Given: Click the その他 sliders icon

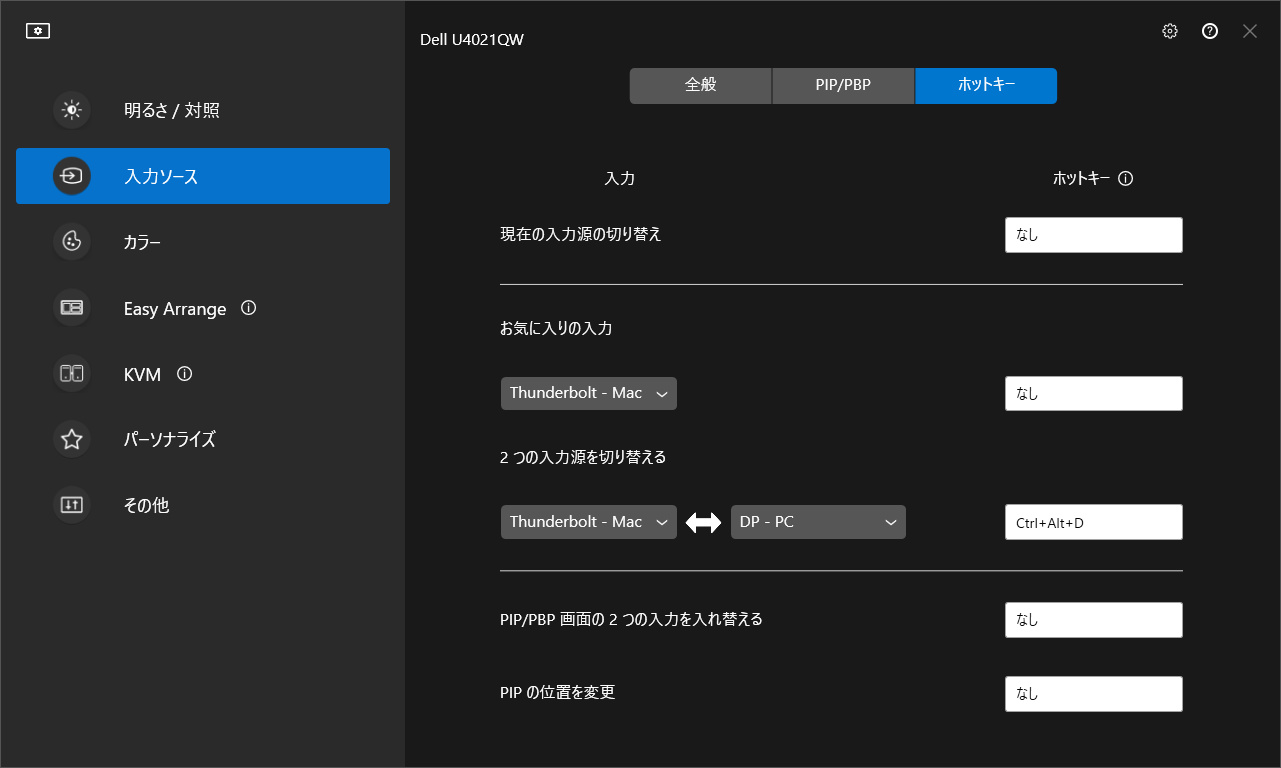Looking at the screenshot, I should click(x=72, y=505).
